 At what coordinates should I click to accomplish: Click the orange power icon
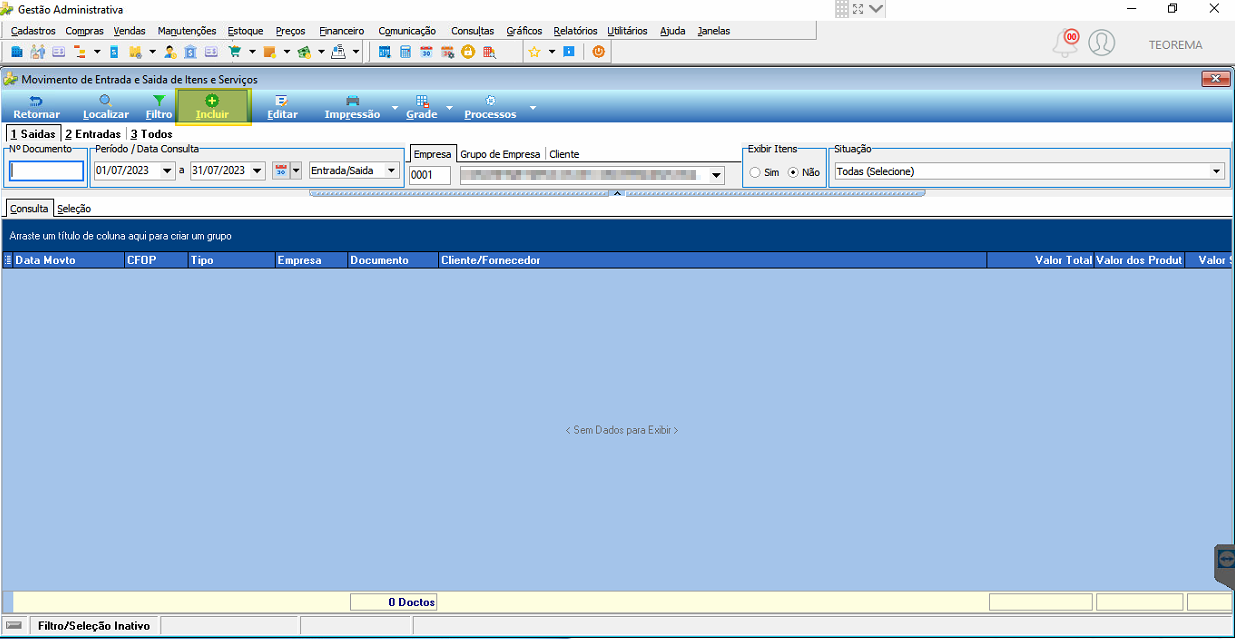(598, 51)
